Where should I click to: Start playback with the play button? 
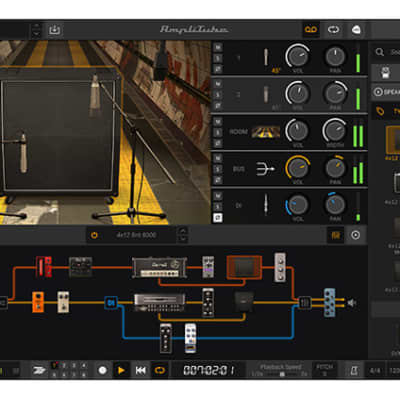tap(121, 370)
